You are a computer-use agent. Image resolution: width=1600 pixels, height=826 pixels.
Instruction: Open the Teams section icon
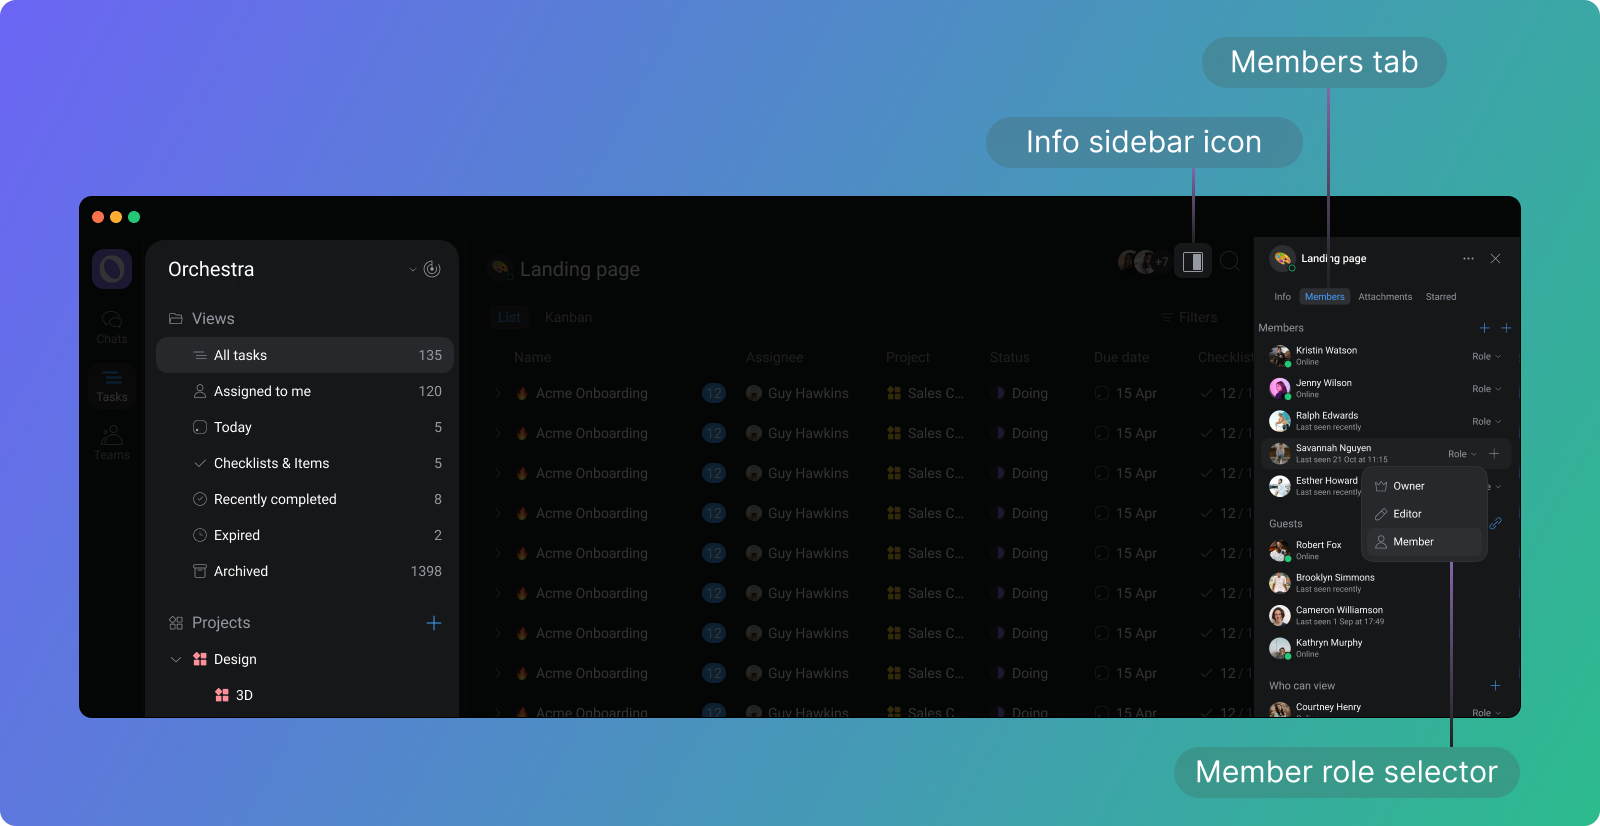coord(112,441)
